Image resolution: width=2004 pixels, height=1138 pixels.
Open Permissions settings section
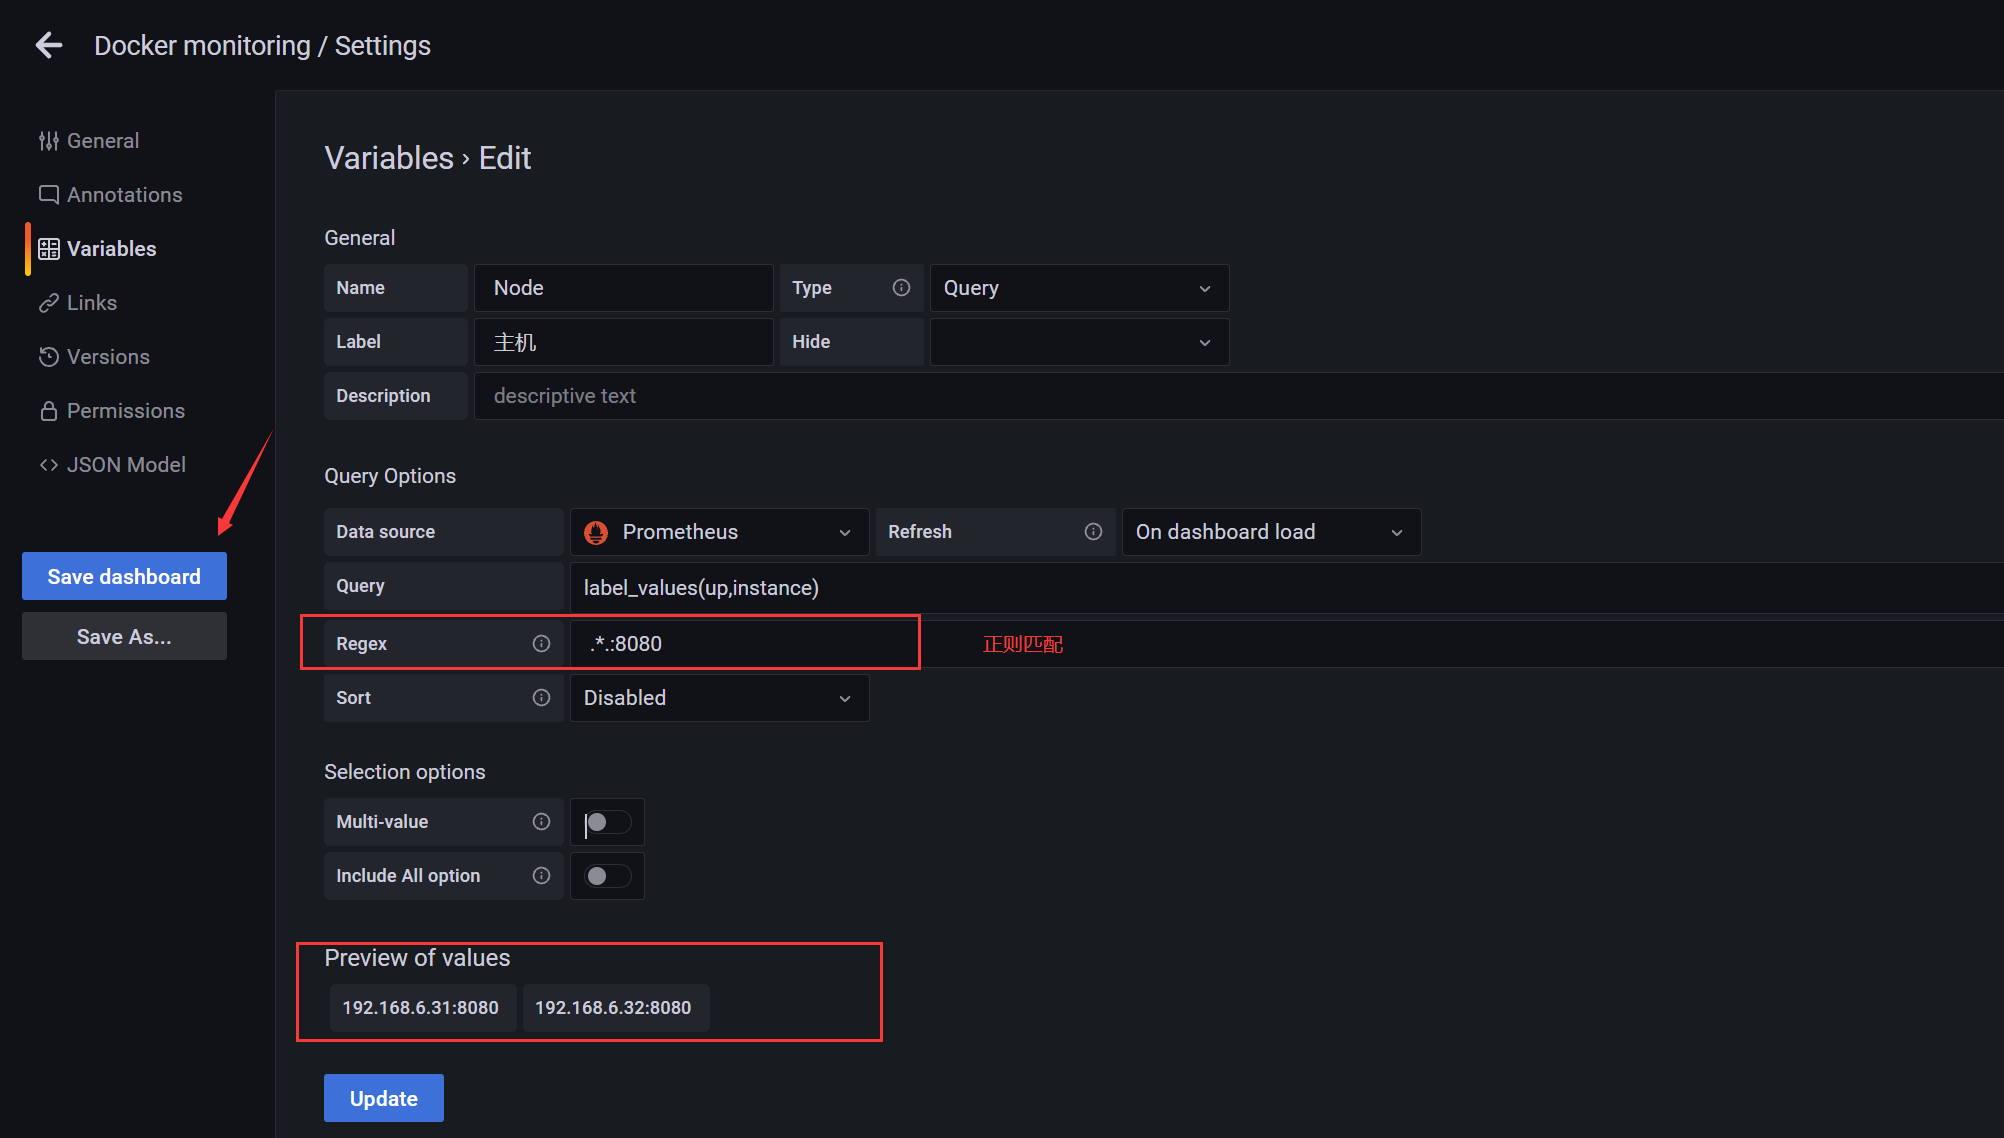point(125,411)
